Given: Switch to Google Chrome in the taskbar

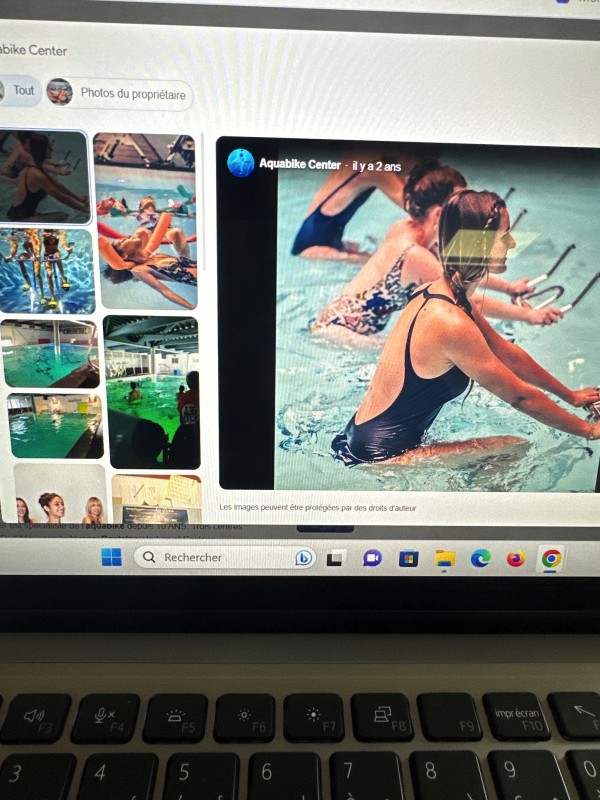Looking at the screenshot, I should [551, 558].
